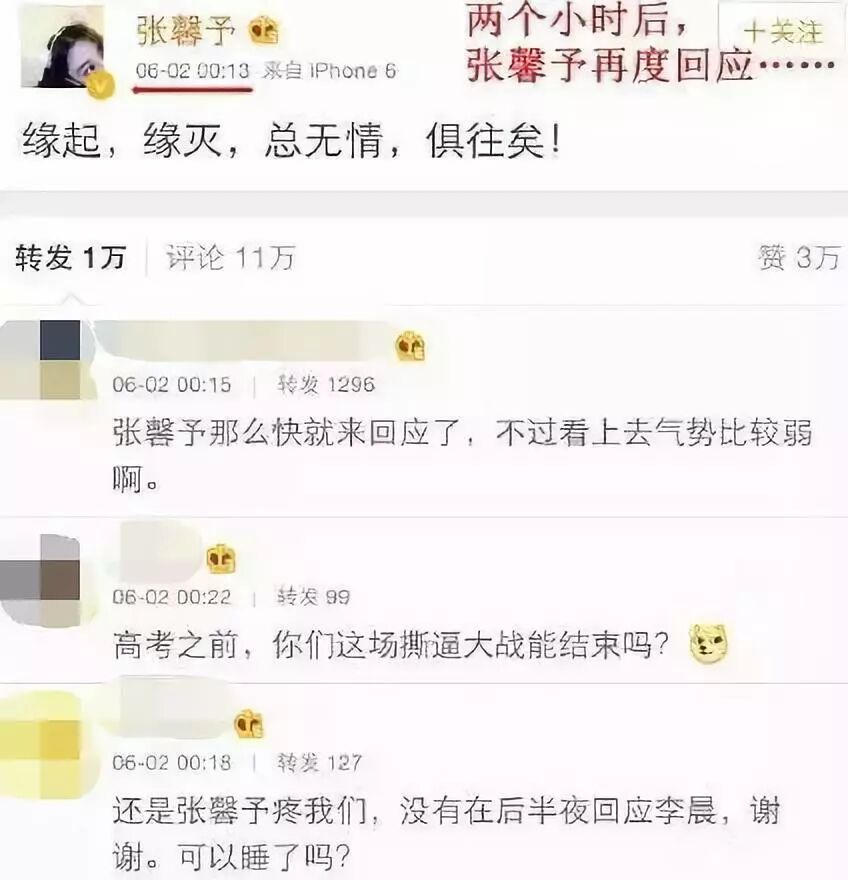Click the 06-02 00:13 post timestamp
The width and height of the screenshot is (848, 880).
point(192,71)
